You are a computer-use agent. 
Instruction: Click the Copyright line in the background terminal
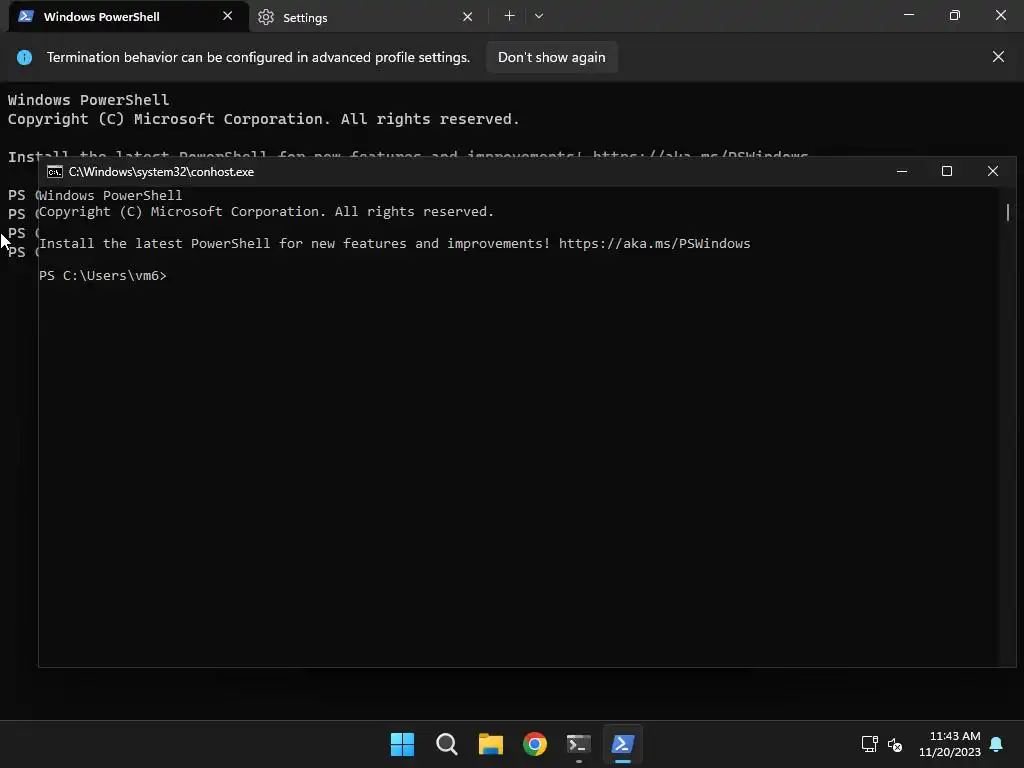[263, 119]
